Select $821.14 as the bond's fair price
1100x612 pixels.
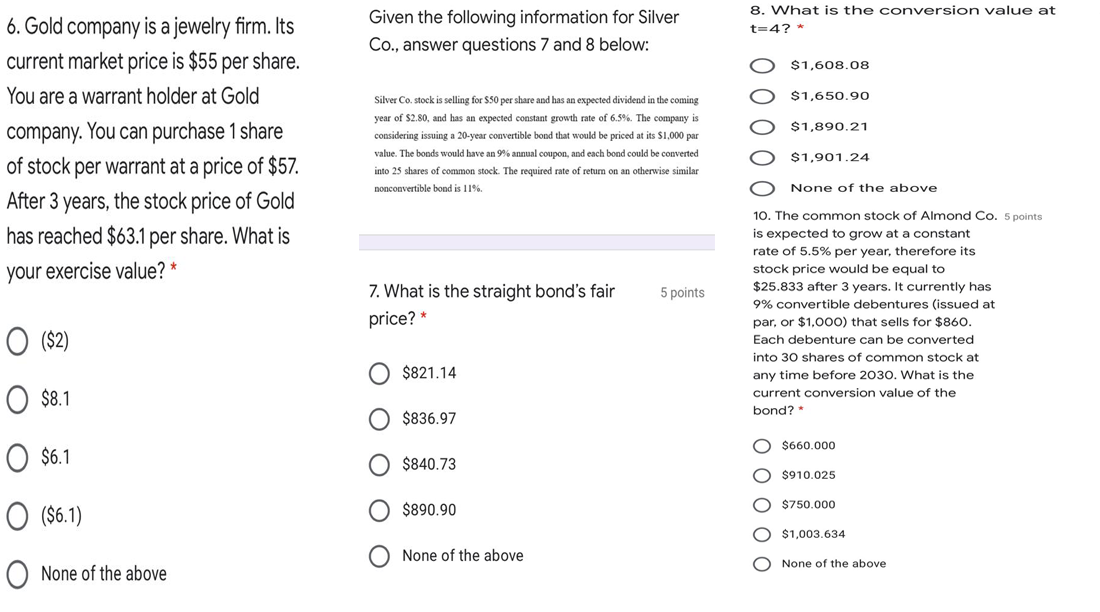pyautogui.click(x=379, y=373)
